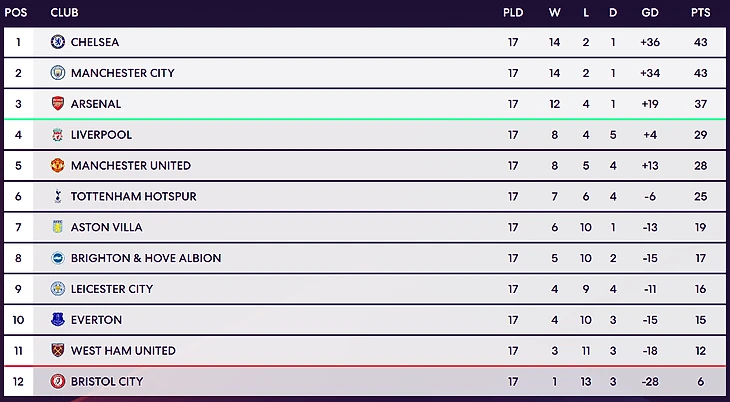This screenshot has width=730, height=402.
Task: Click the West Ham United crest
Action: pyautogui.click(x=57, y=351)
